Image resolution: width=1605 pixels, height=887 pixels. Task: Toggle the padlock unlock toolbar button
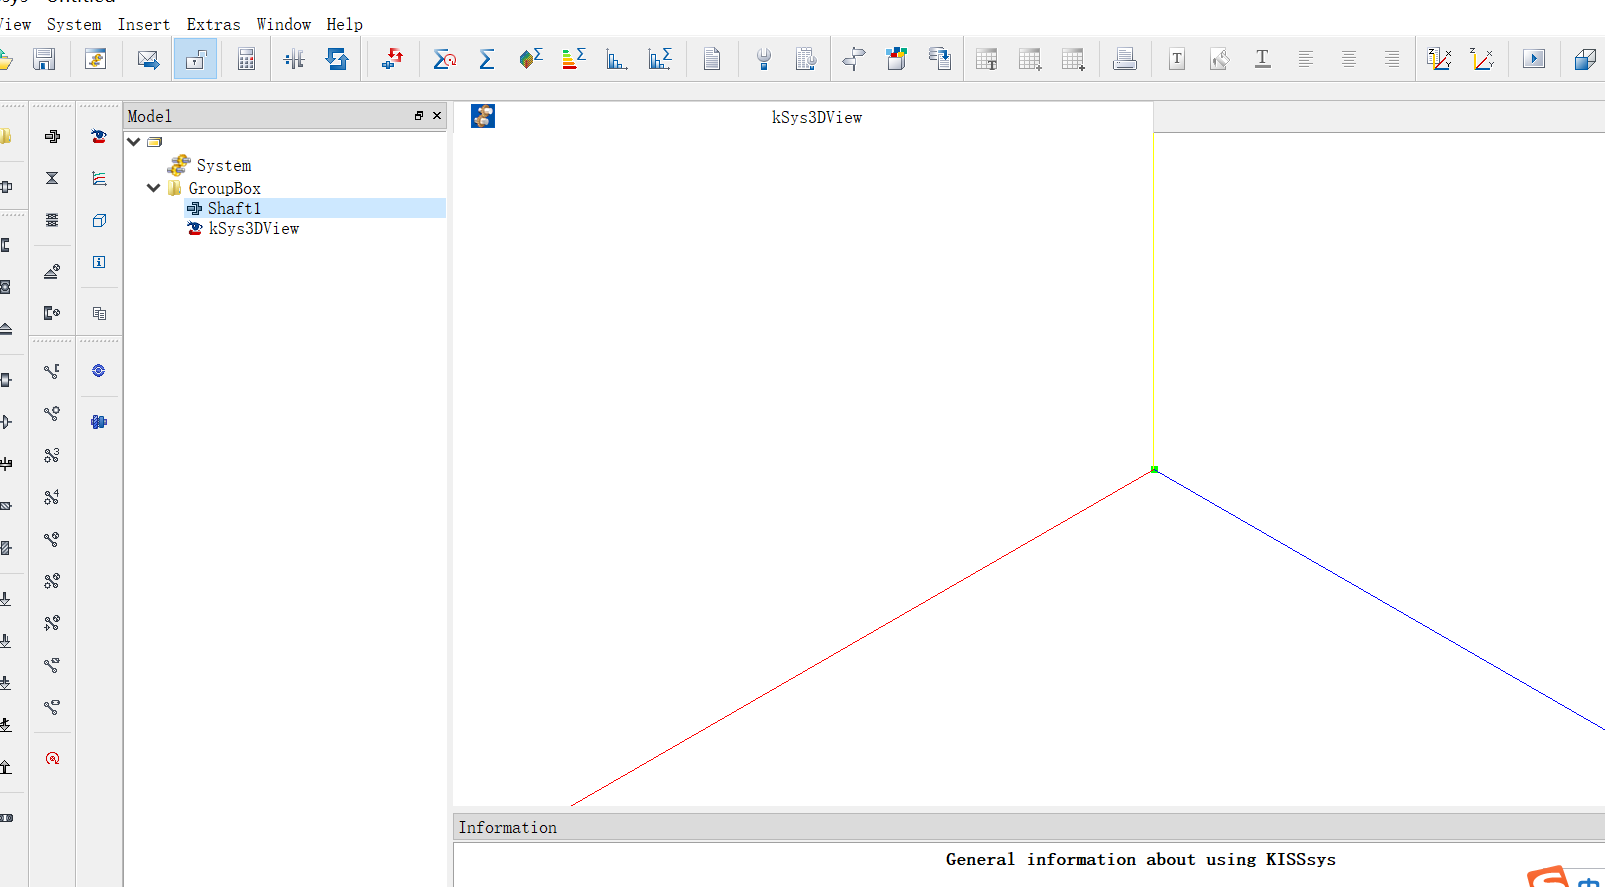(x=195, y=59)
